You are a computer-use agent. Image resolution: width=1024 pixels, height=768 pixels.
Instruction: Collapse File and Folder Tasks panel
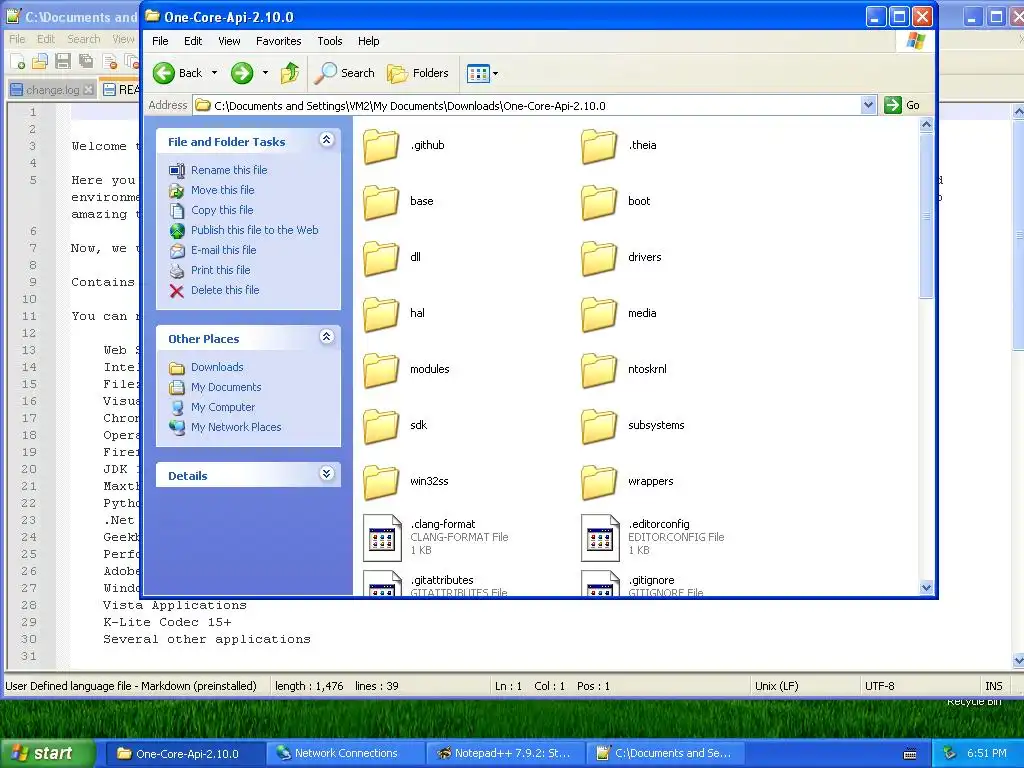click(327, 140)
